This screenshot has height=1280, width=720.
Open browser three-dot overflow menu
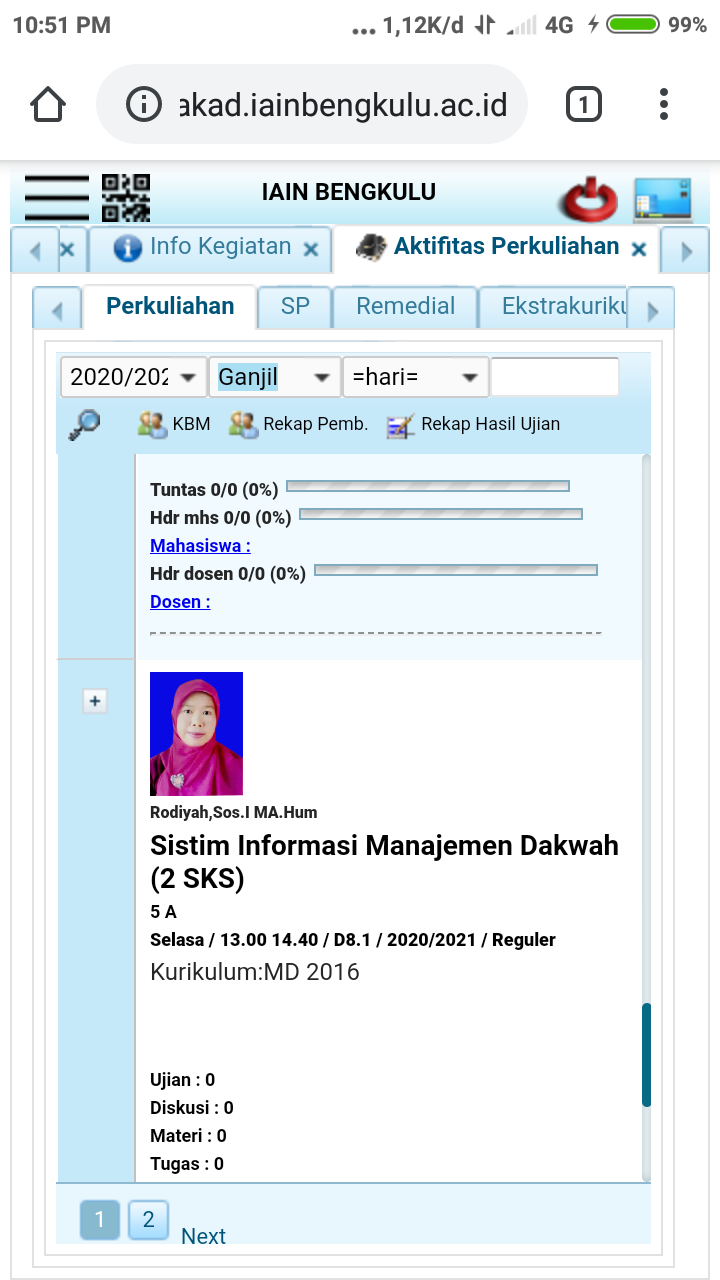(x=664, y=104)
